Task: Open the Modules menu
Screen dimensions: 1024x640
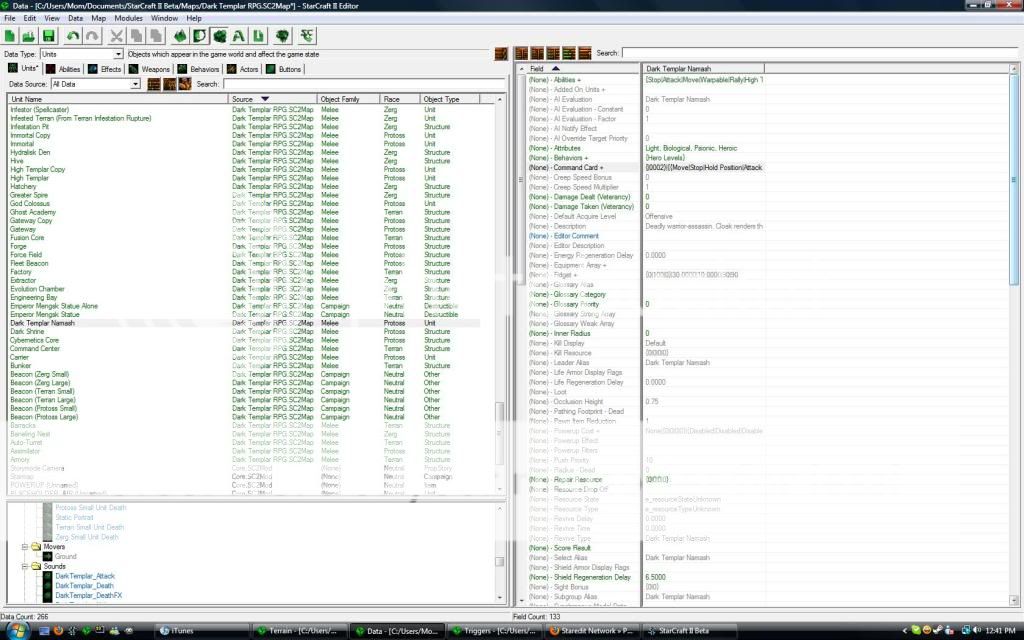Action: point(128,18)
